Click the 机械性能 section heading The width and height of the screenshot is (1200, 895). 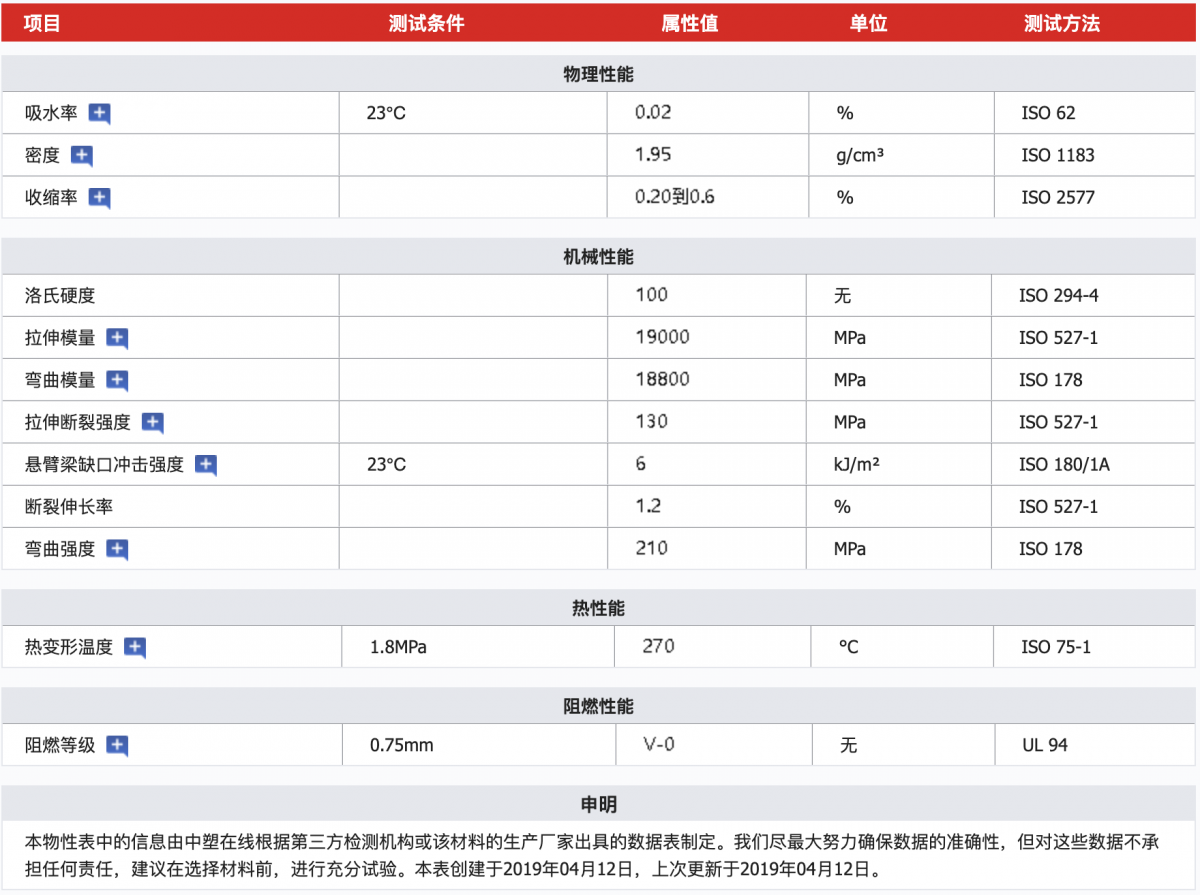[x=598, y=257]
